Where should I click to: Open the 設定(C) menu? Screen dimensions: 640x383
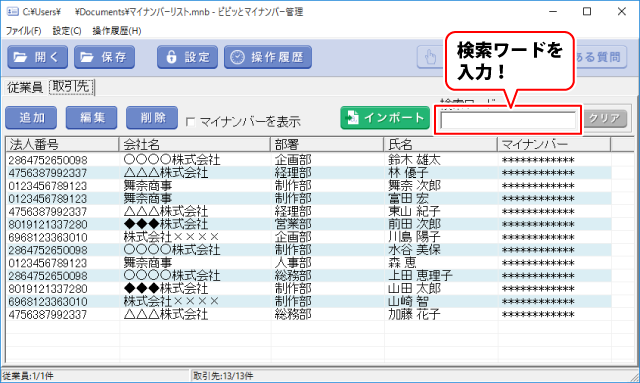(67, 31)
